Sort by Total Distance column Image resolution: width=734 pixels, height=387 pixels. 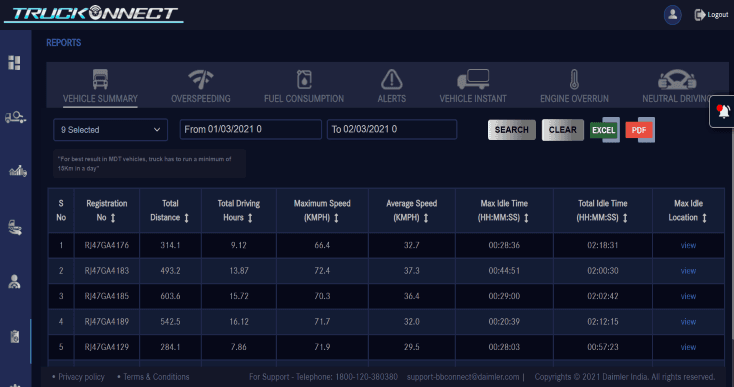pyautogui.click(x=186, y=218)
